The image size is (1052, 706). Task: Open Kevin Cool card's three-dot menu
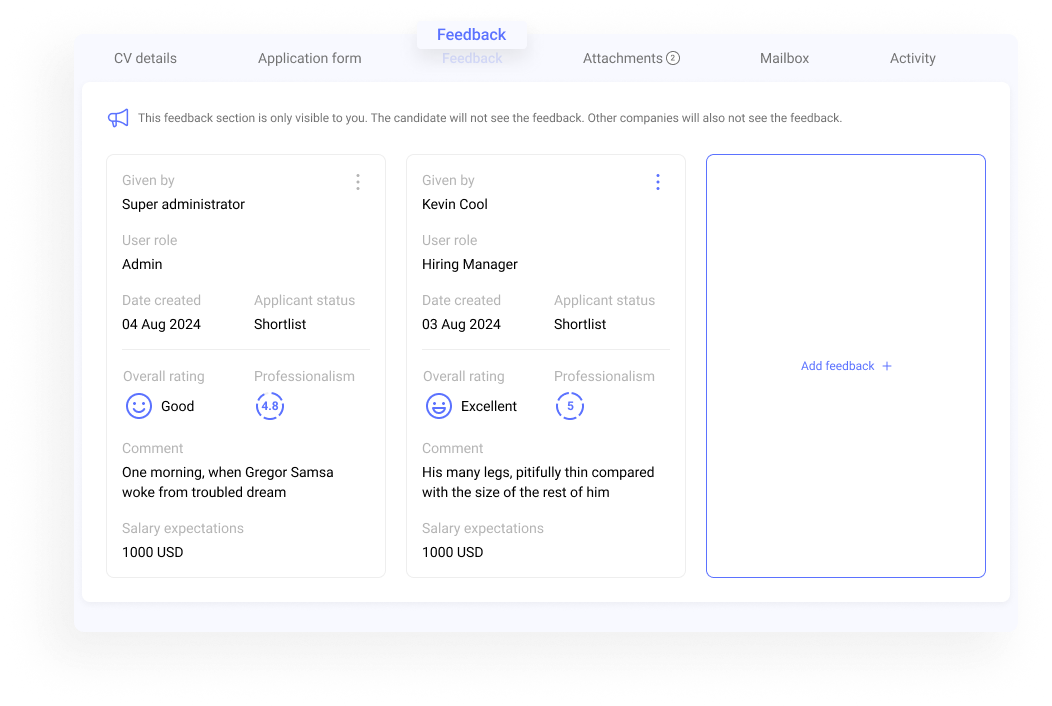pos(657,182)
